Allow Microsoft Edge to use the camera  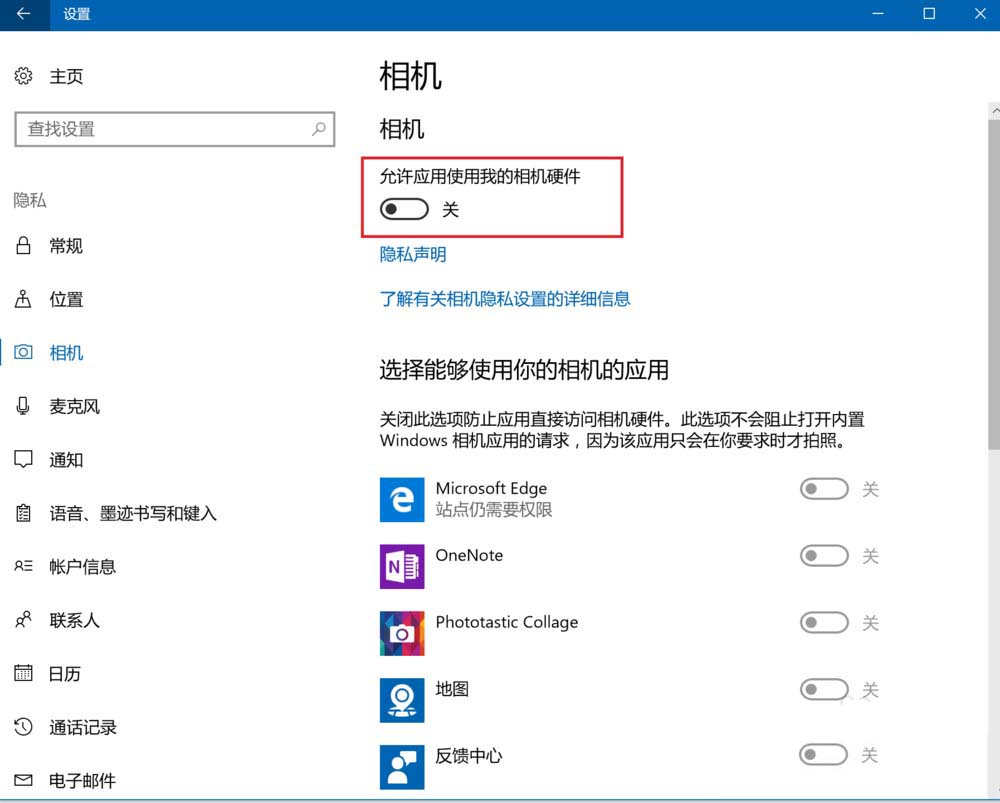(x=823, y=489)
